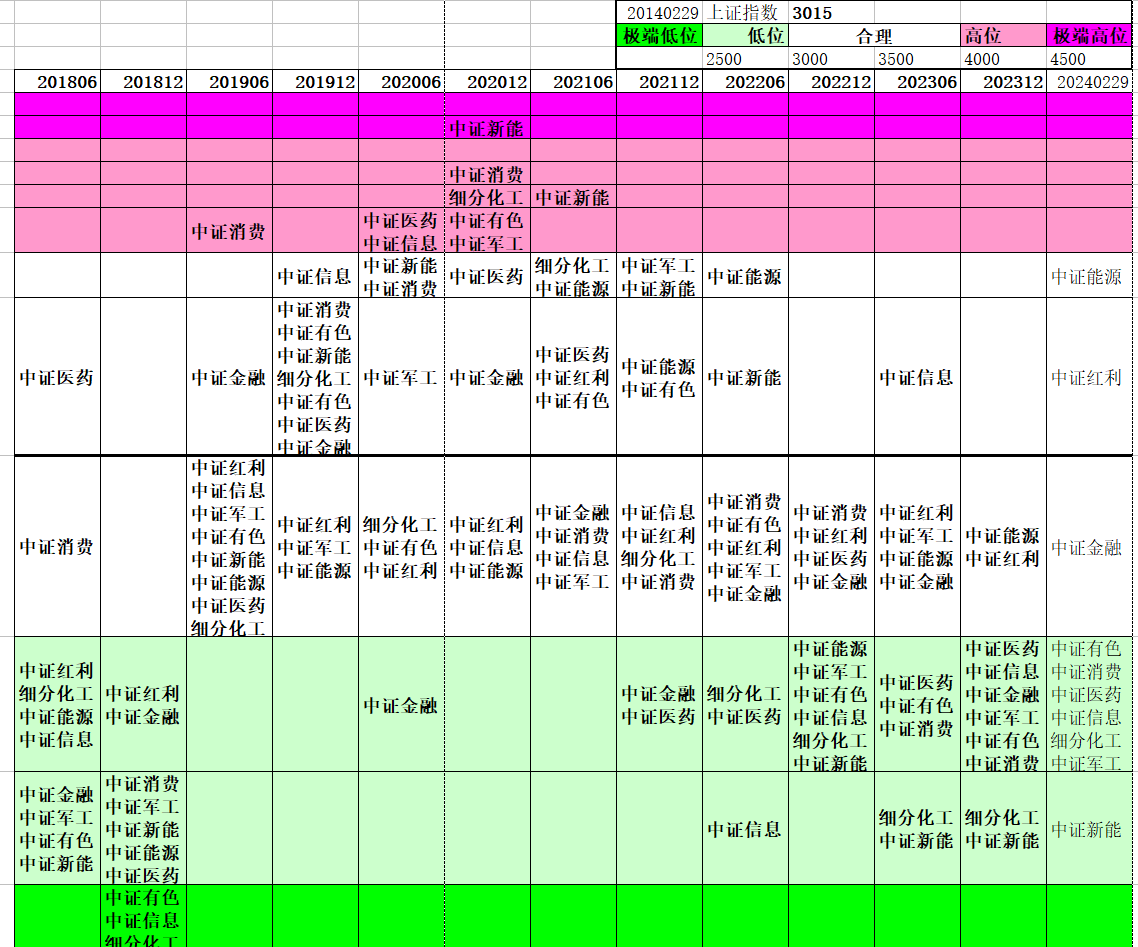1138x947 pixels.
Task: Select 中证信息 in the light green 202206 cell
Action: coord(745,829)
